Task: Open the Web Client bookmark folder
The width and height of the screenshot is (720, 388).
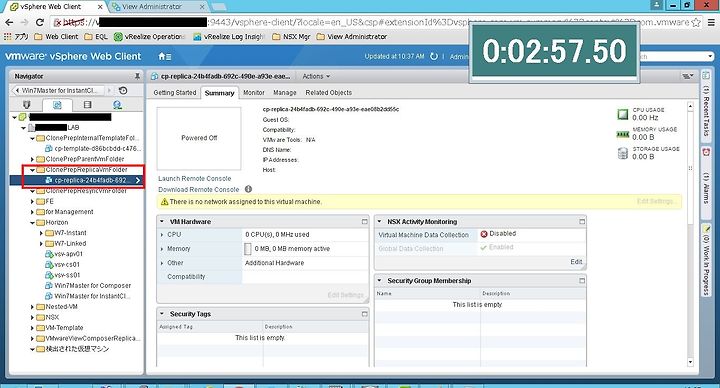Action: click(56, 37)
